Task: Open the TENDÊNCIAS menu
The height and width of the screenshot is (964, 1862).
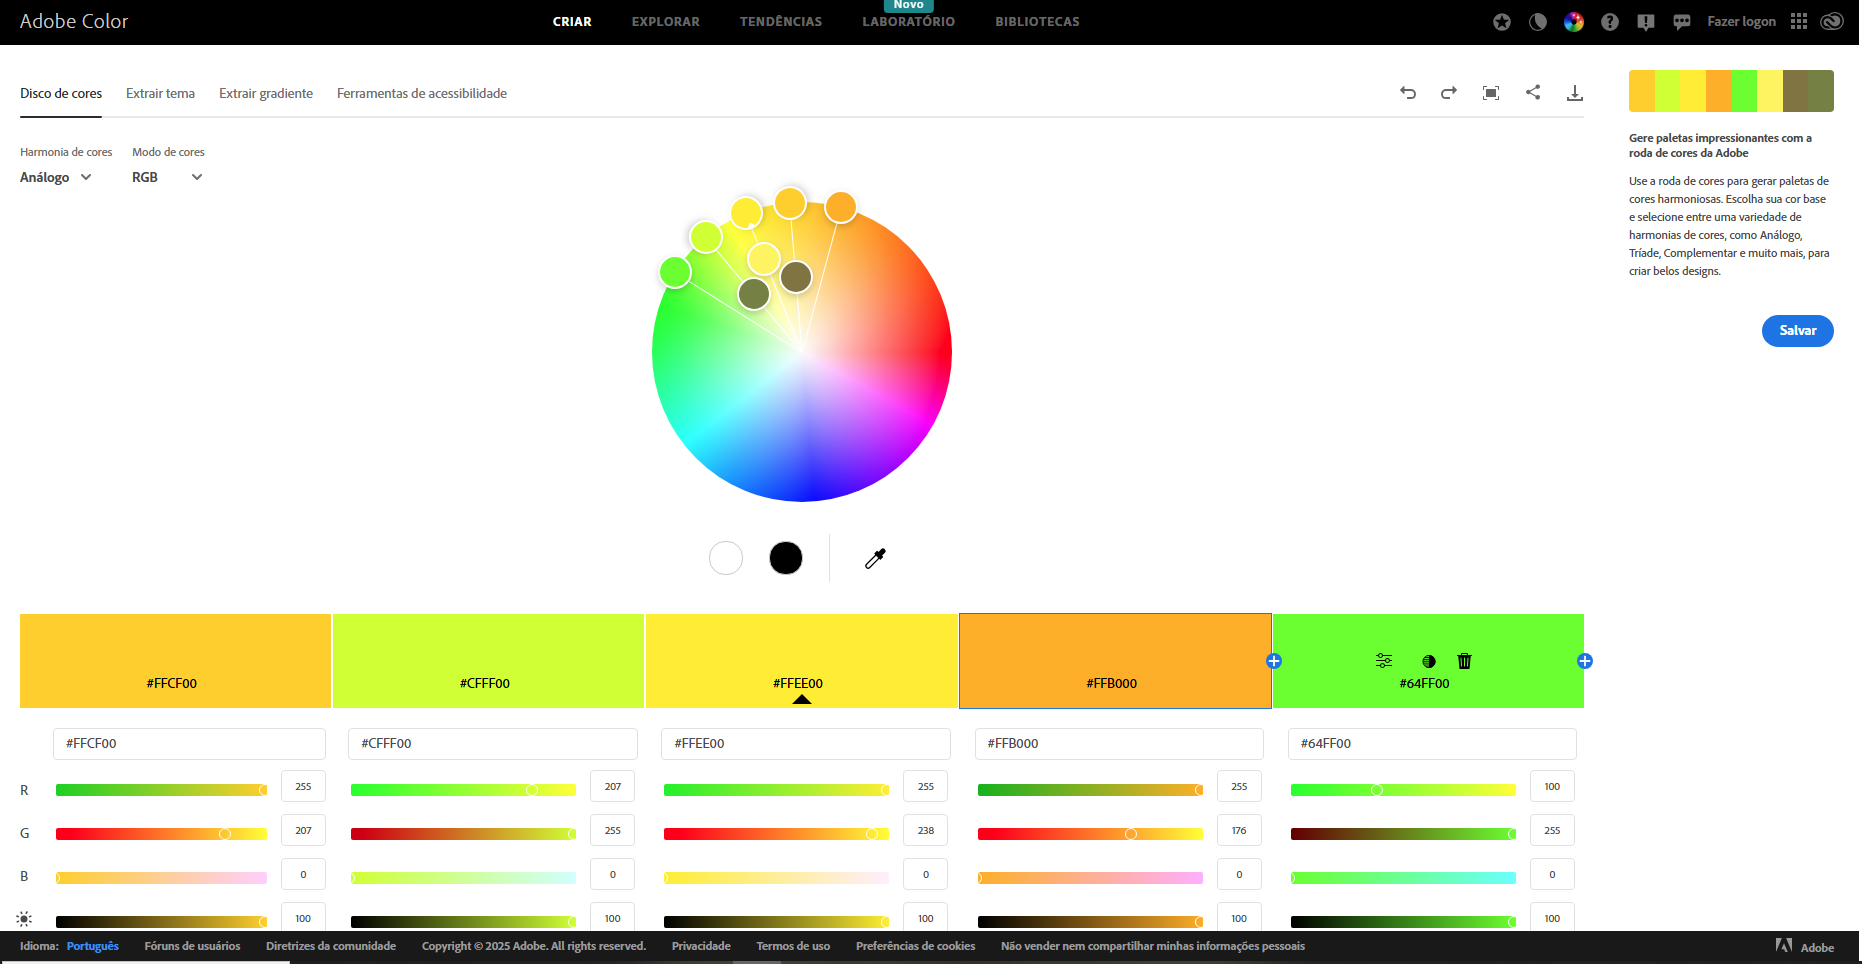Action: [781, 22]
